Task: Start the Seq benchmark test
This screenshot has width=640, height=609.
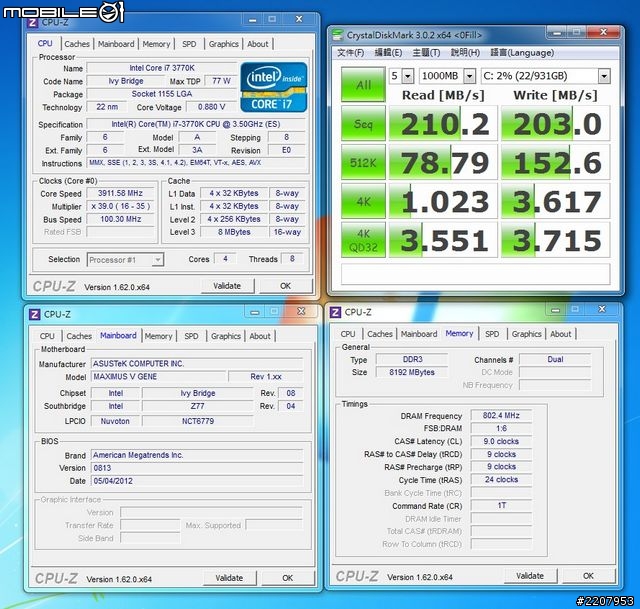Action: coord(363,123)
